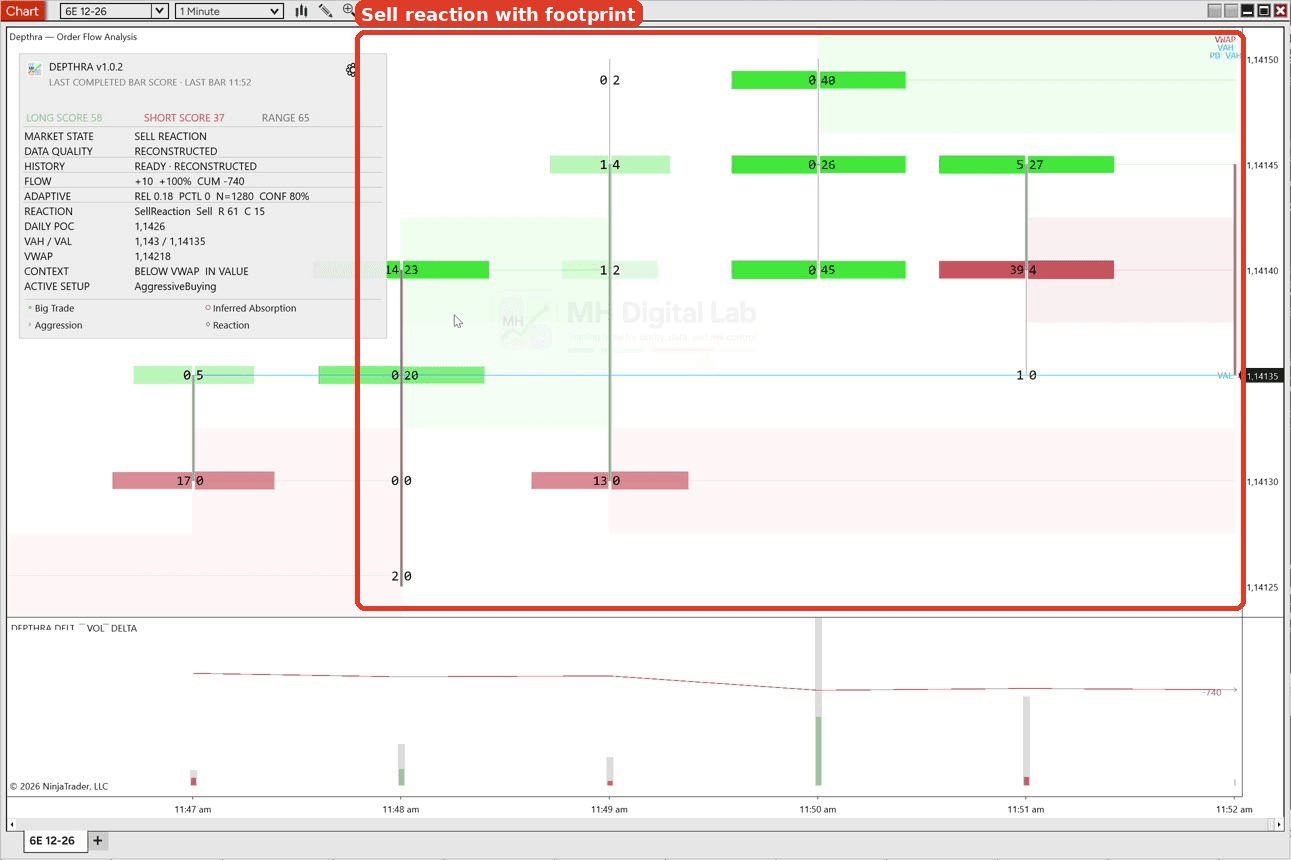Click the Inferred Absorption legend entry
Image resolution: width=1291 pixels, height=860 pixels.
tap(251, 309)
